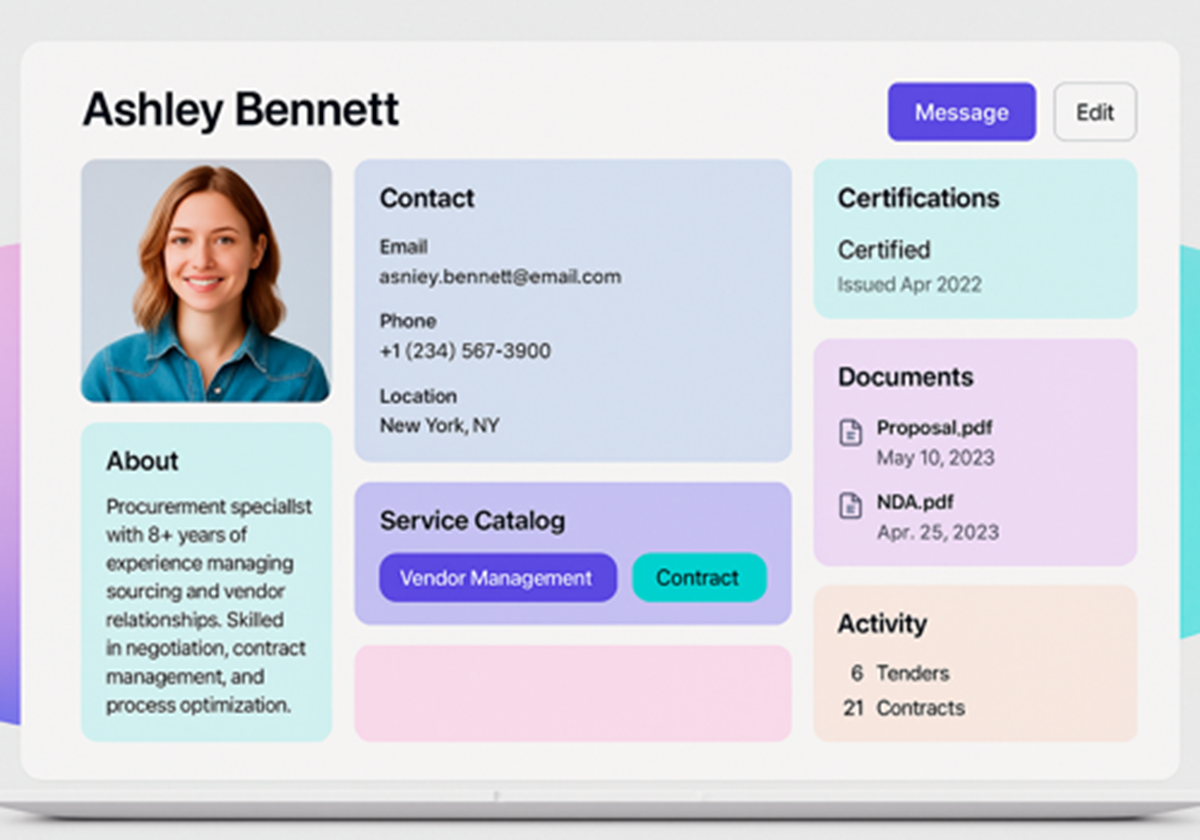Screen dimensions: 1200x840
Task: Click the phone number +1 (234) 567-3900
Action: point(465,351)
